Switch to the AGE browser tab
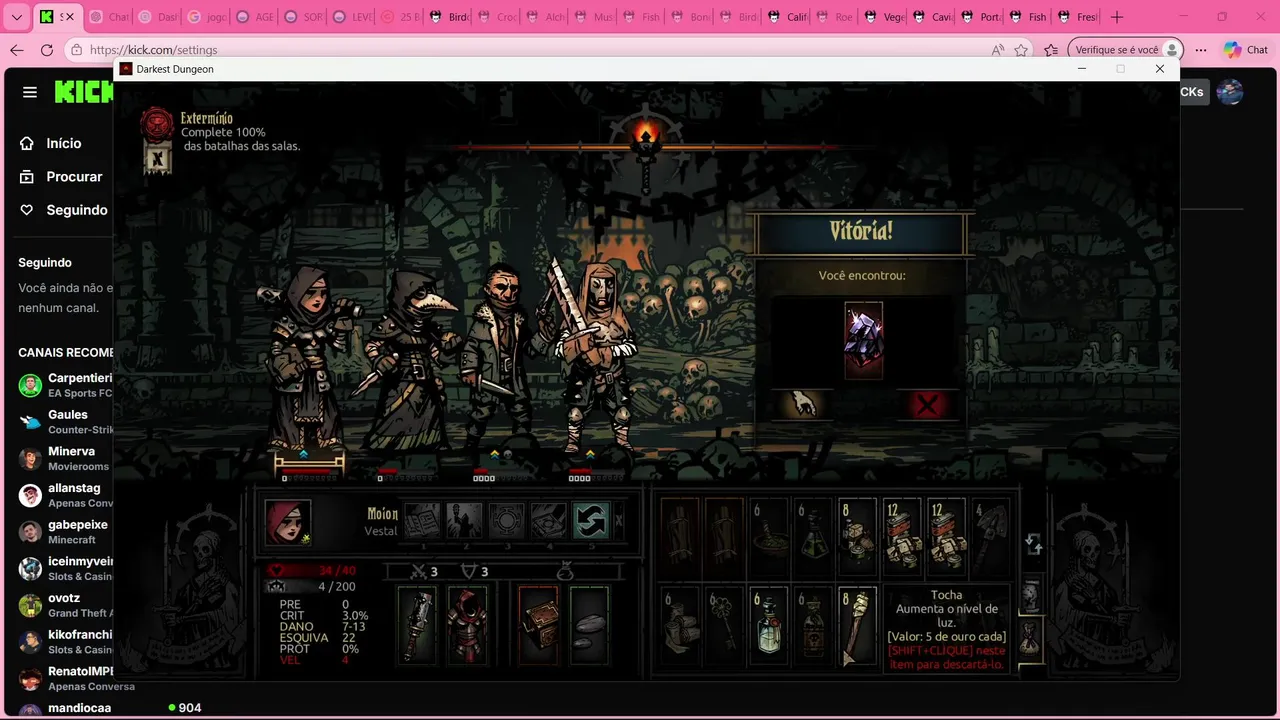Image resolution: width=1280 pixels, height=720 pixels. click(x=254, y=17)
